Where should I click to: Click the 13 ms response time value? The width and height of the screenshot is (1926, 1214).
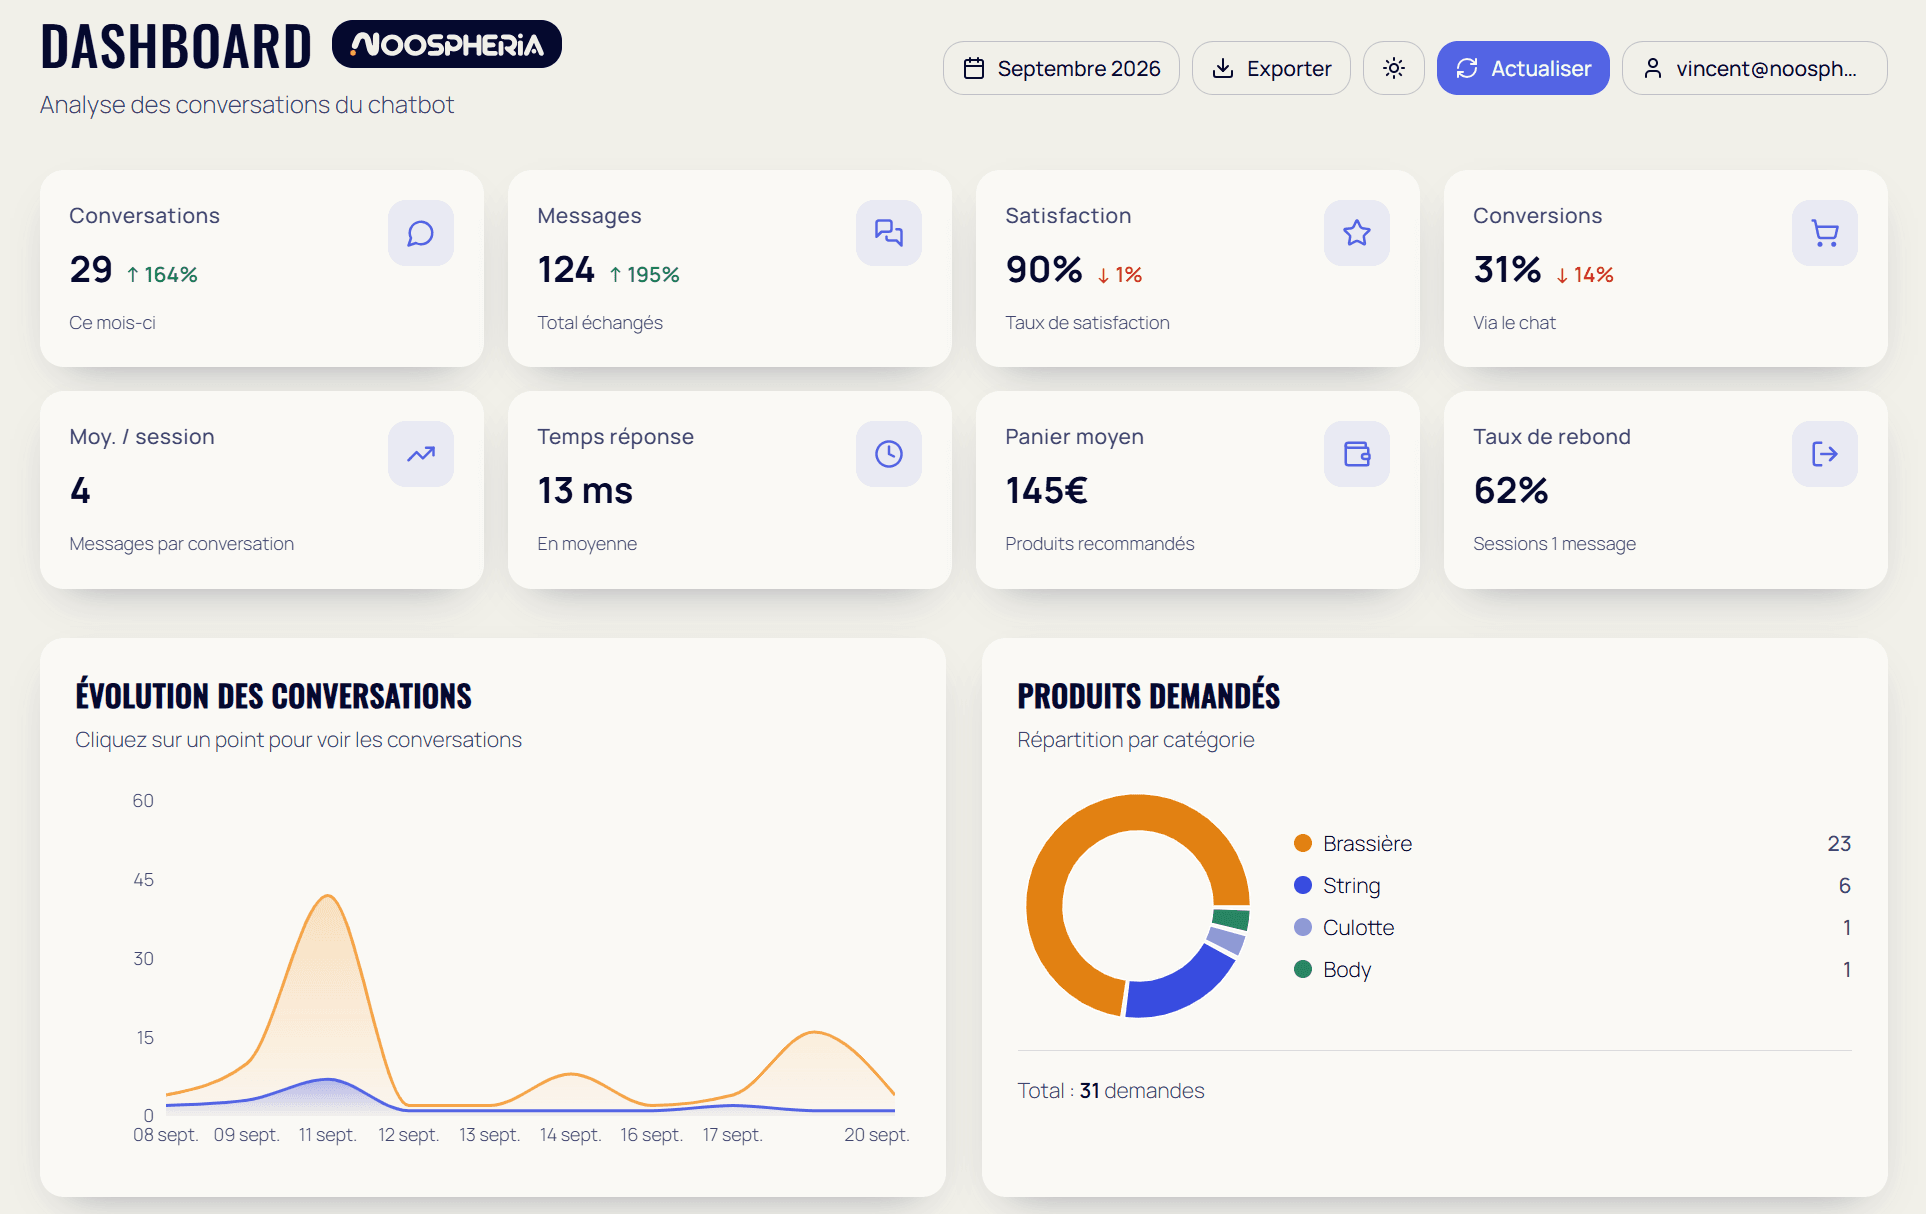tap(585, 490)
